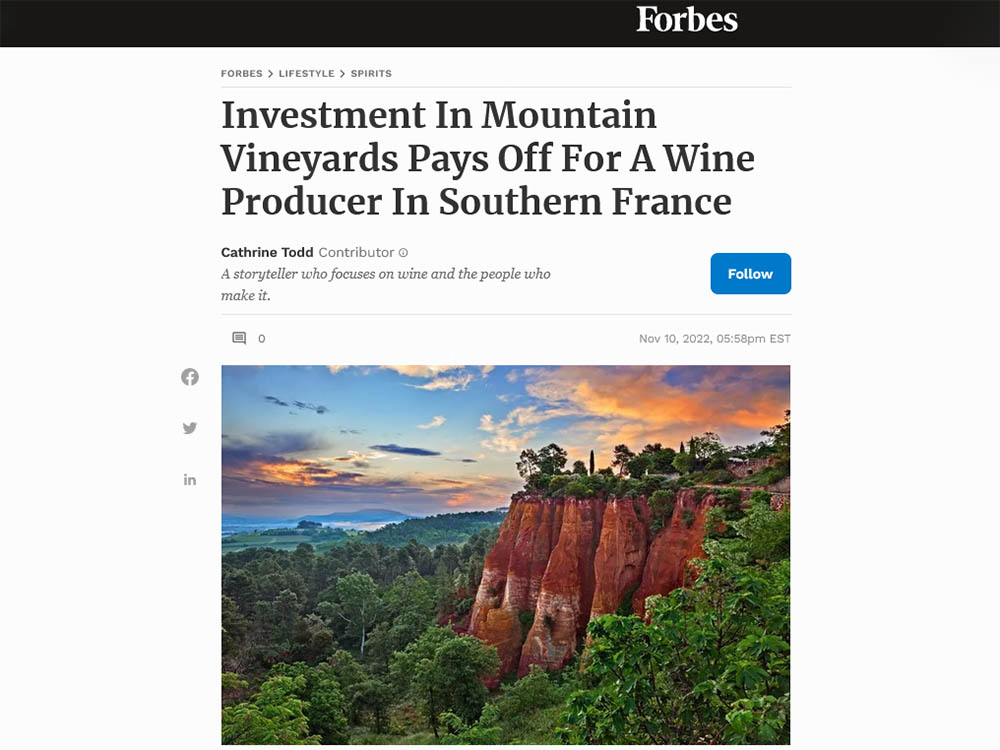Click the Forbes logo in header
This screenshot has width=1000, height=750.
(x=687, y=19)
